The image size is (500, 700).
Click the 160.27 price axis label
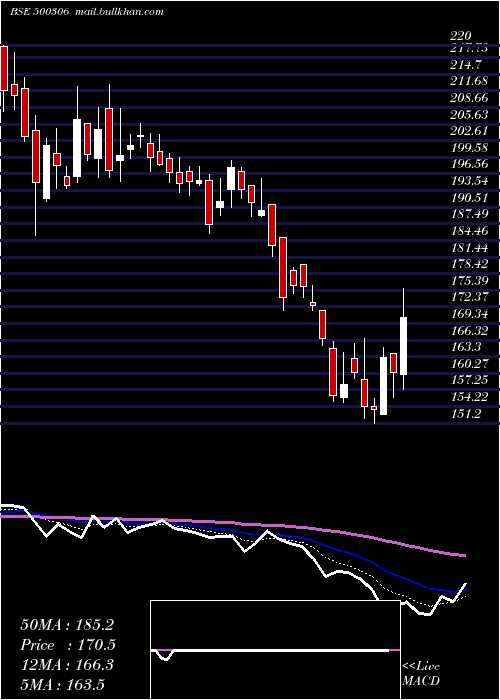pyautogui.click(x=469, y=364)
